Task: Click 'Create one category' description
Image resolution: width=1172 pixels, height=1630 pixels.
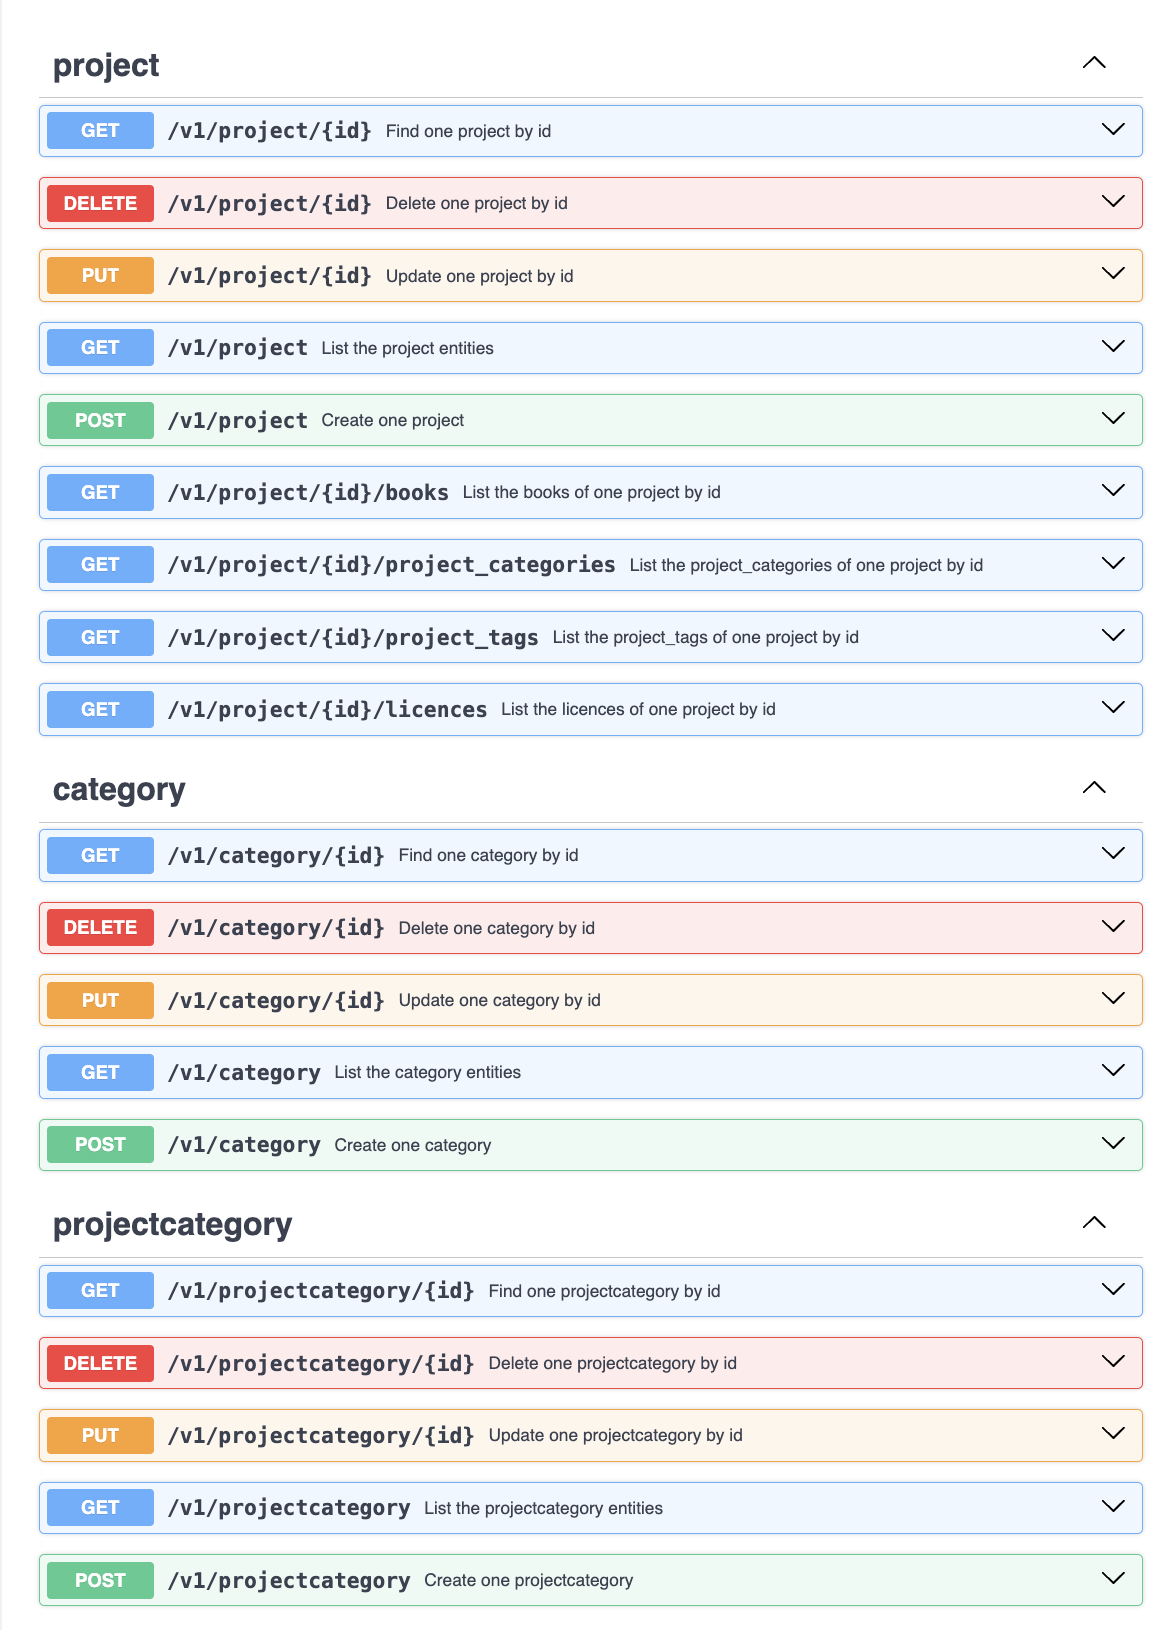Action: point(413,1145)
